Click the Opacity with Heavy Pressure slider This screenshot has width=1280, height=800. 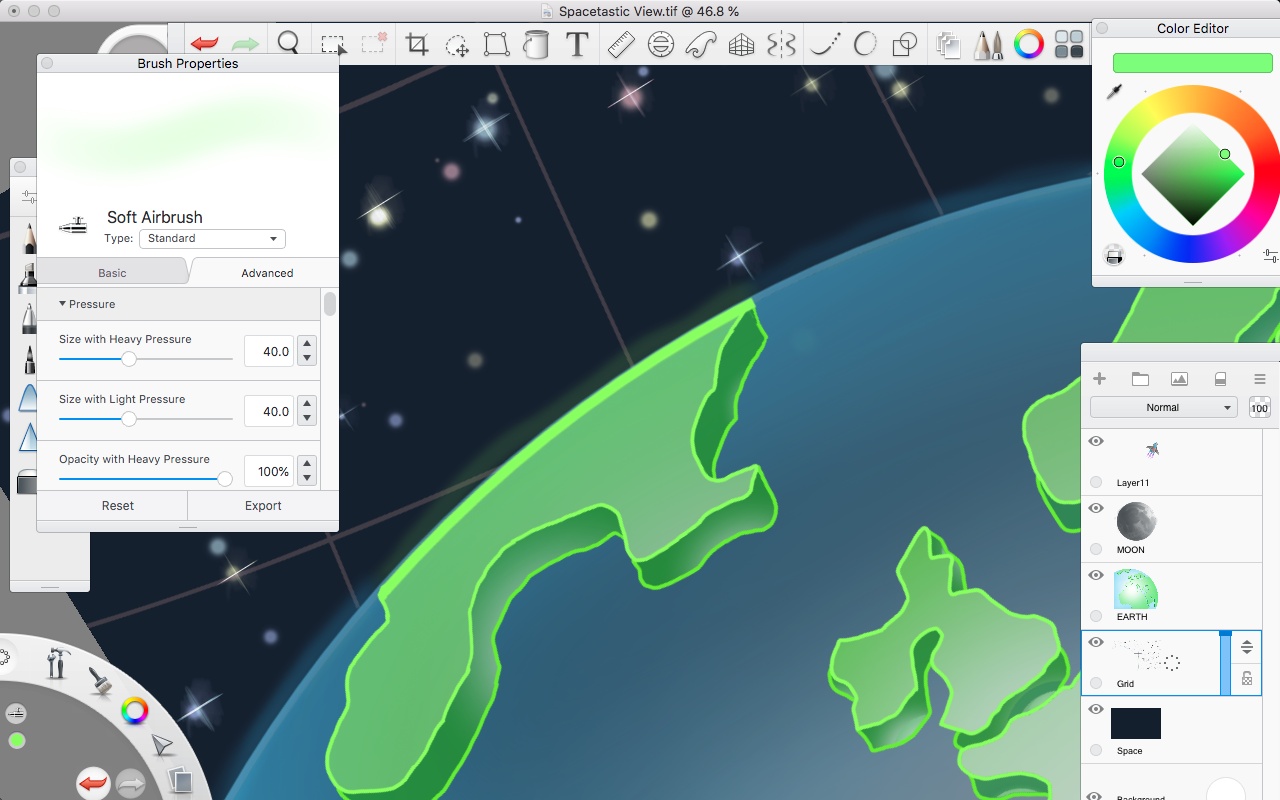(146, 479)
